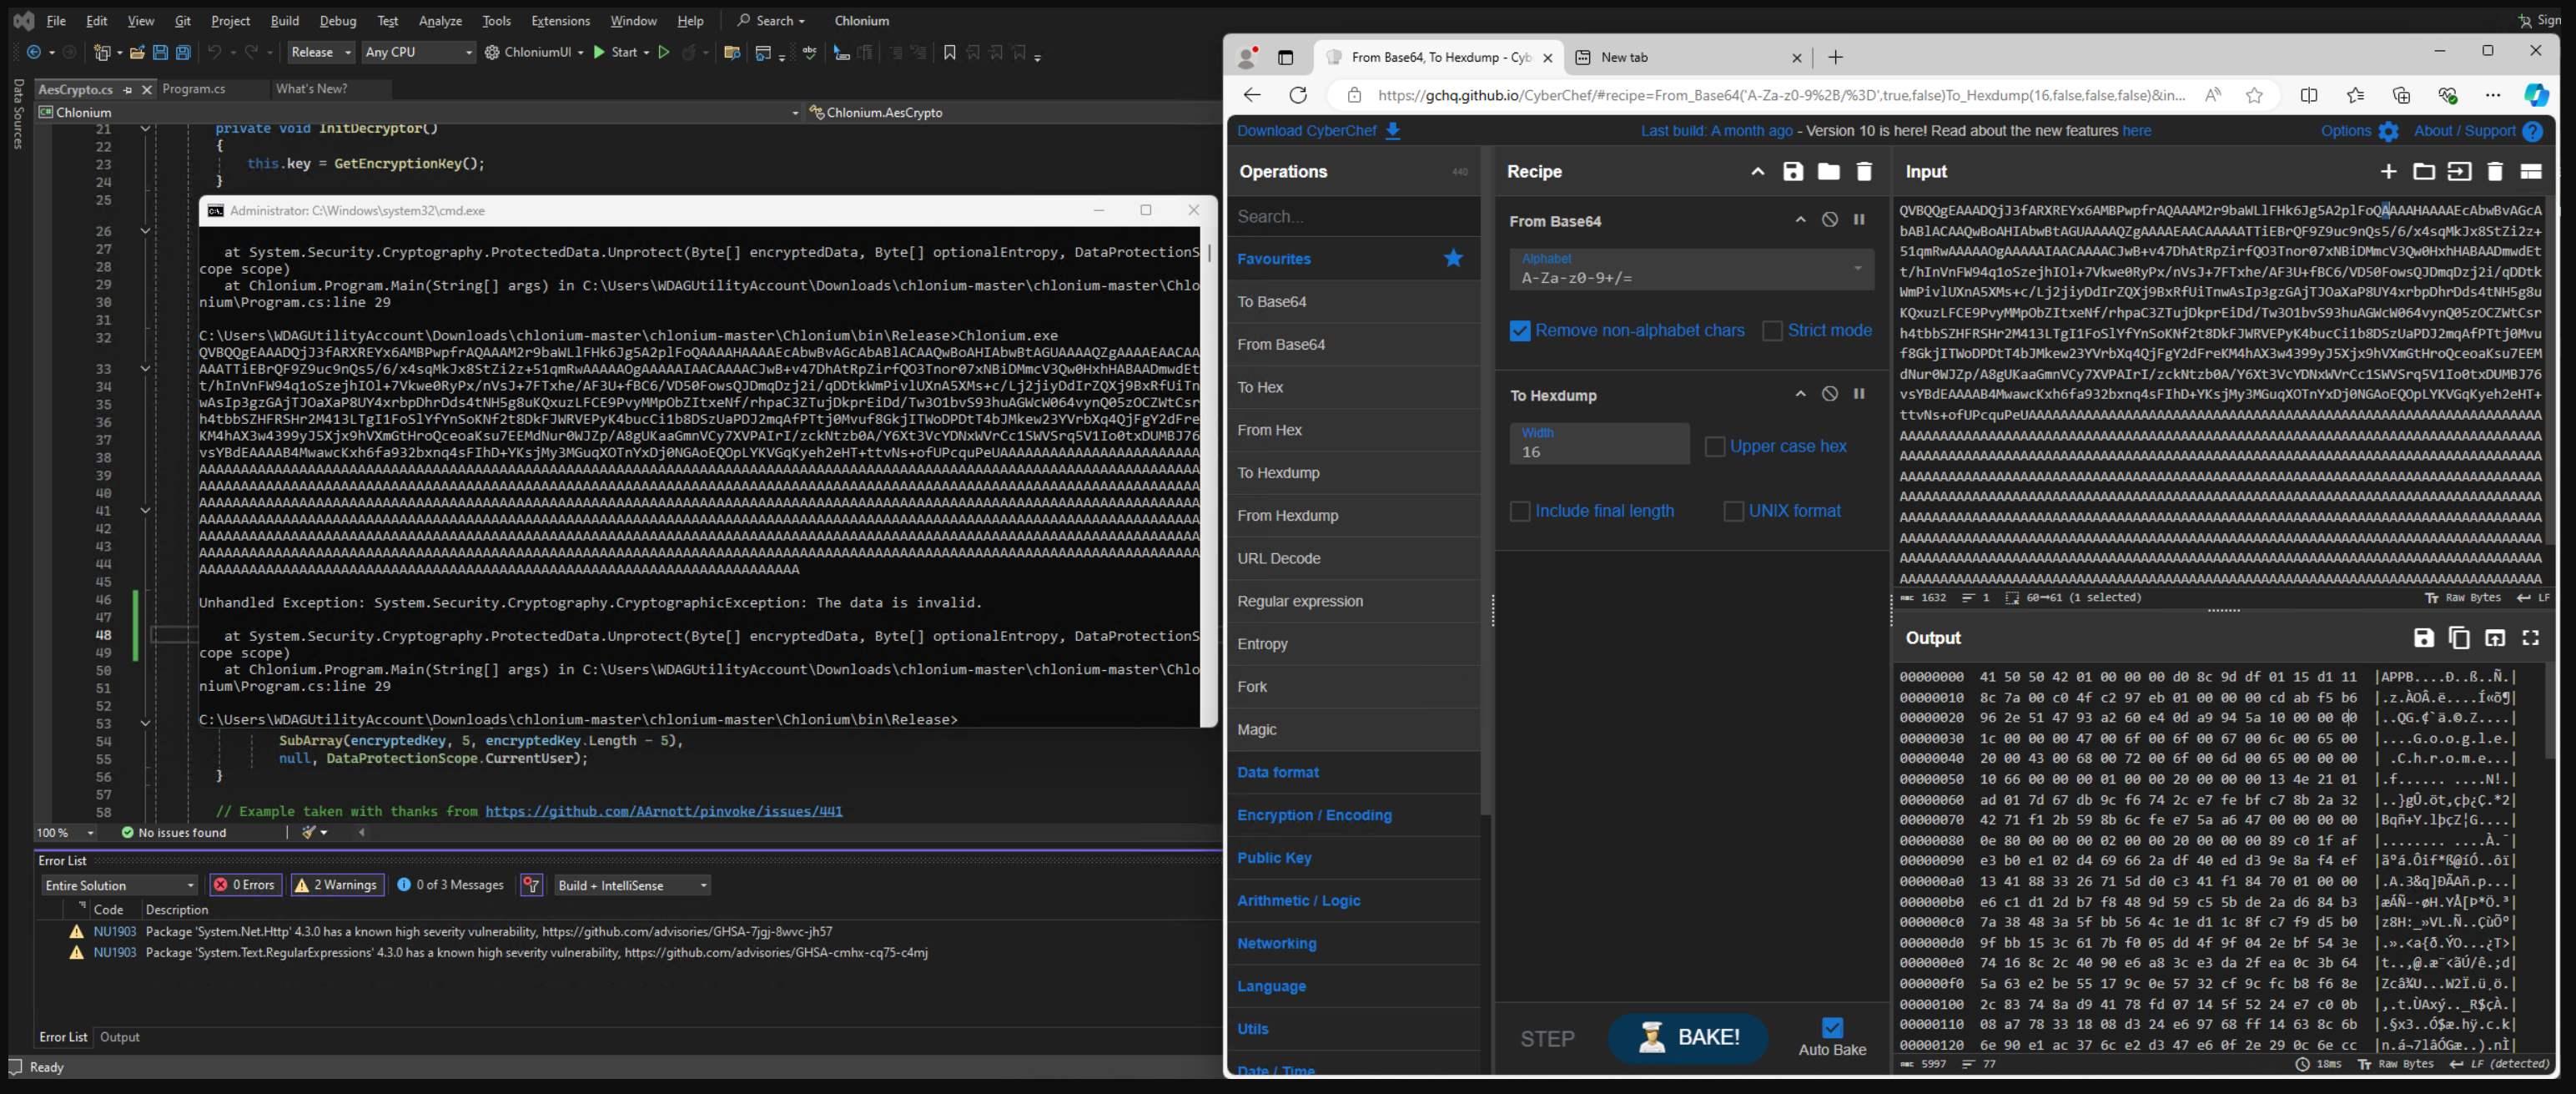Save the CyberChef recipe
The height and width of the screenshot is (1094, 2576).
tap(1792, 172)
